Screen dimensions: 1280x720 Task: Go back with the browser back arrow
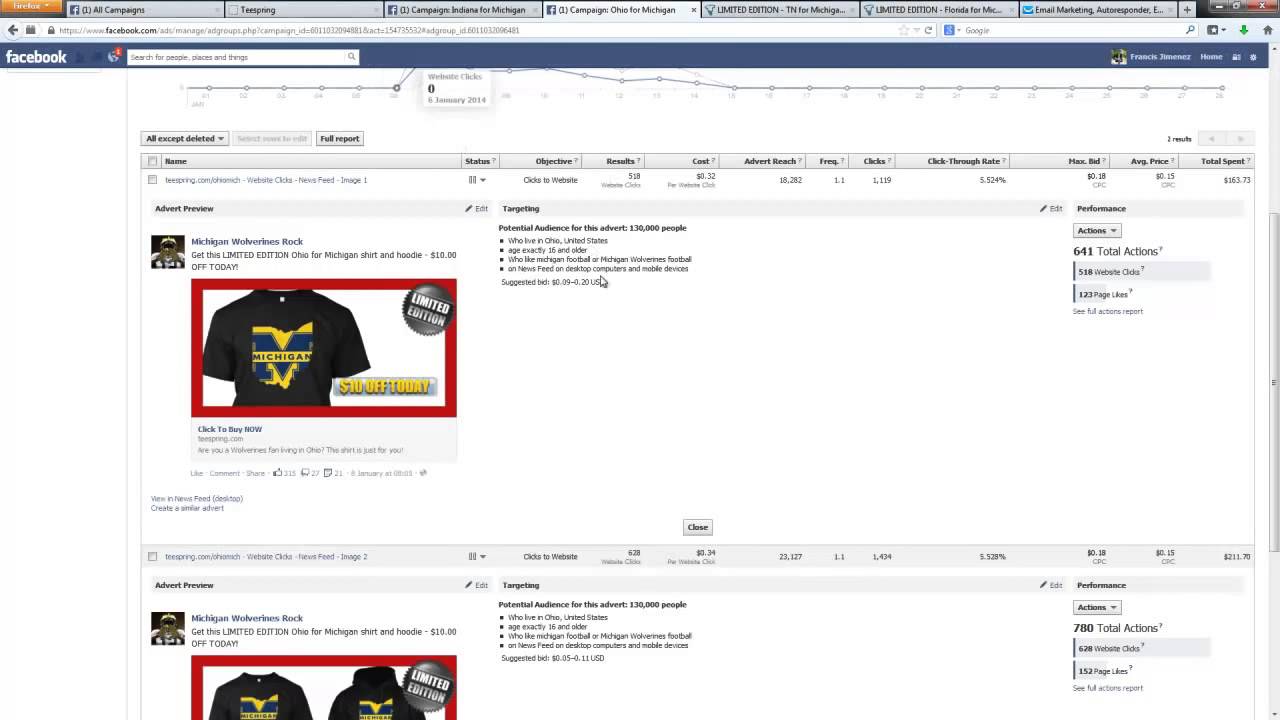pyautogui.click(x=14, y=30)
